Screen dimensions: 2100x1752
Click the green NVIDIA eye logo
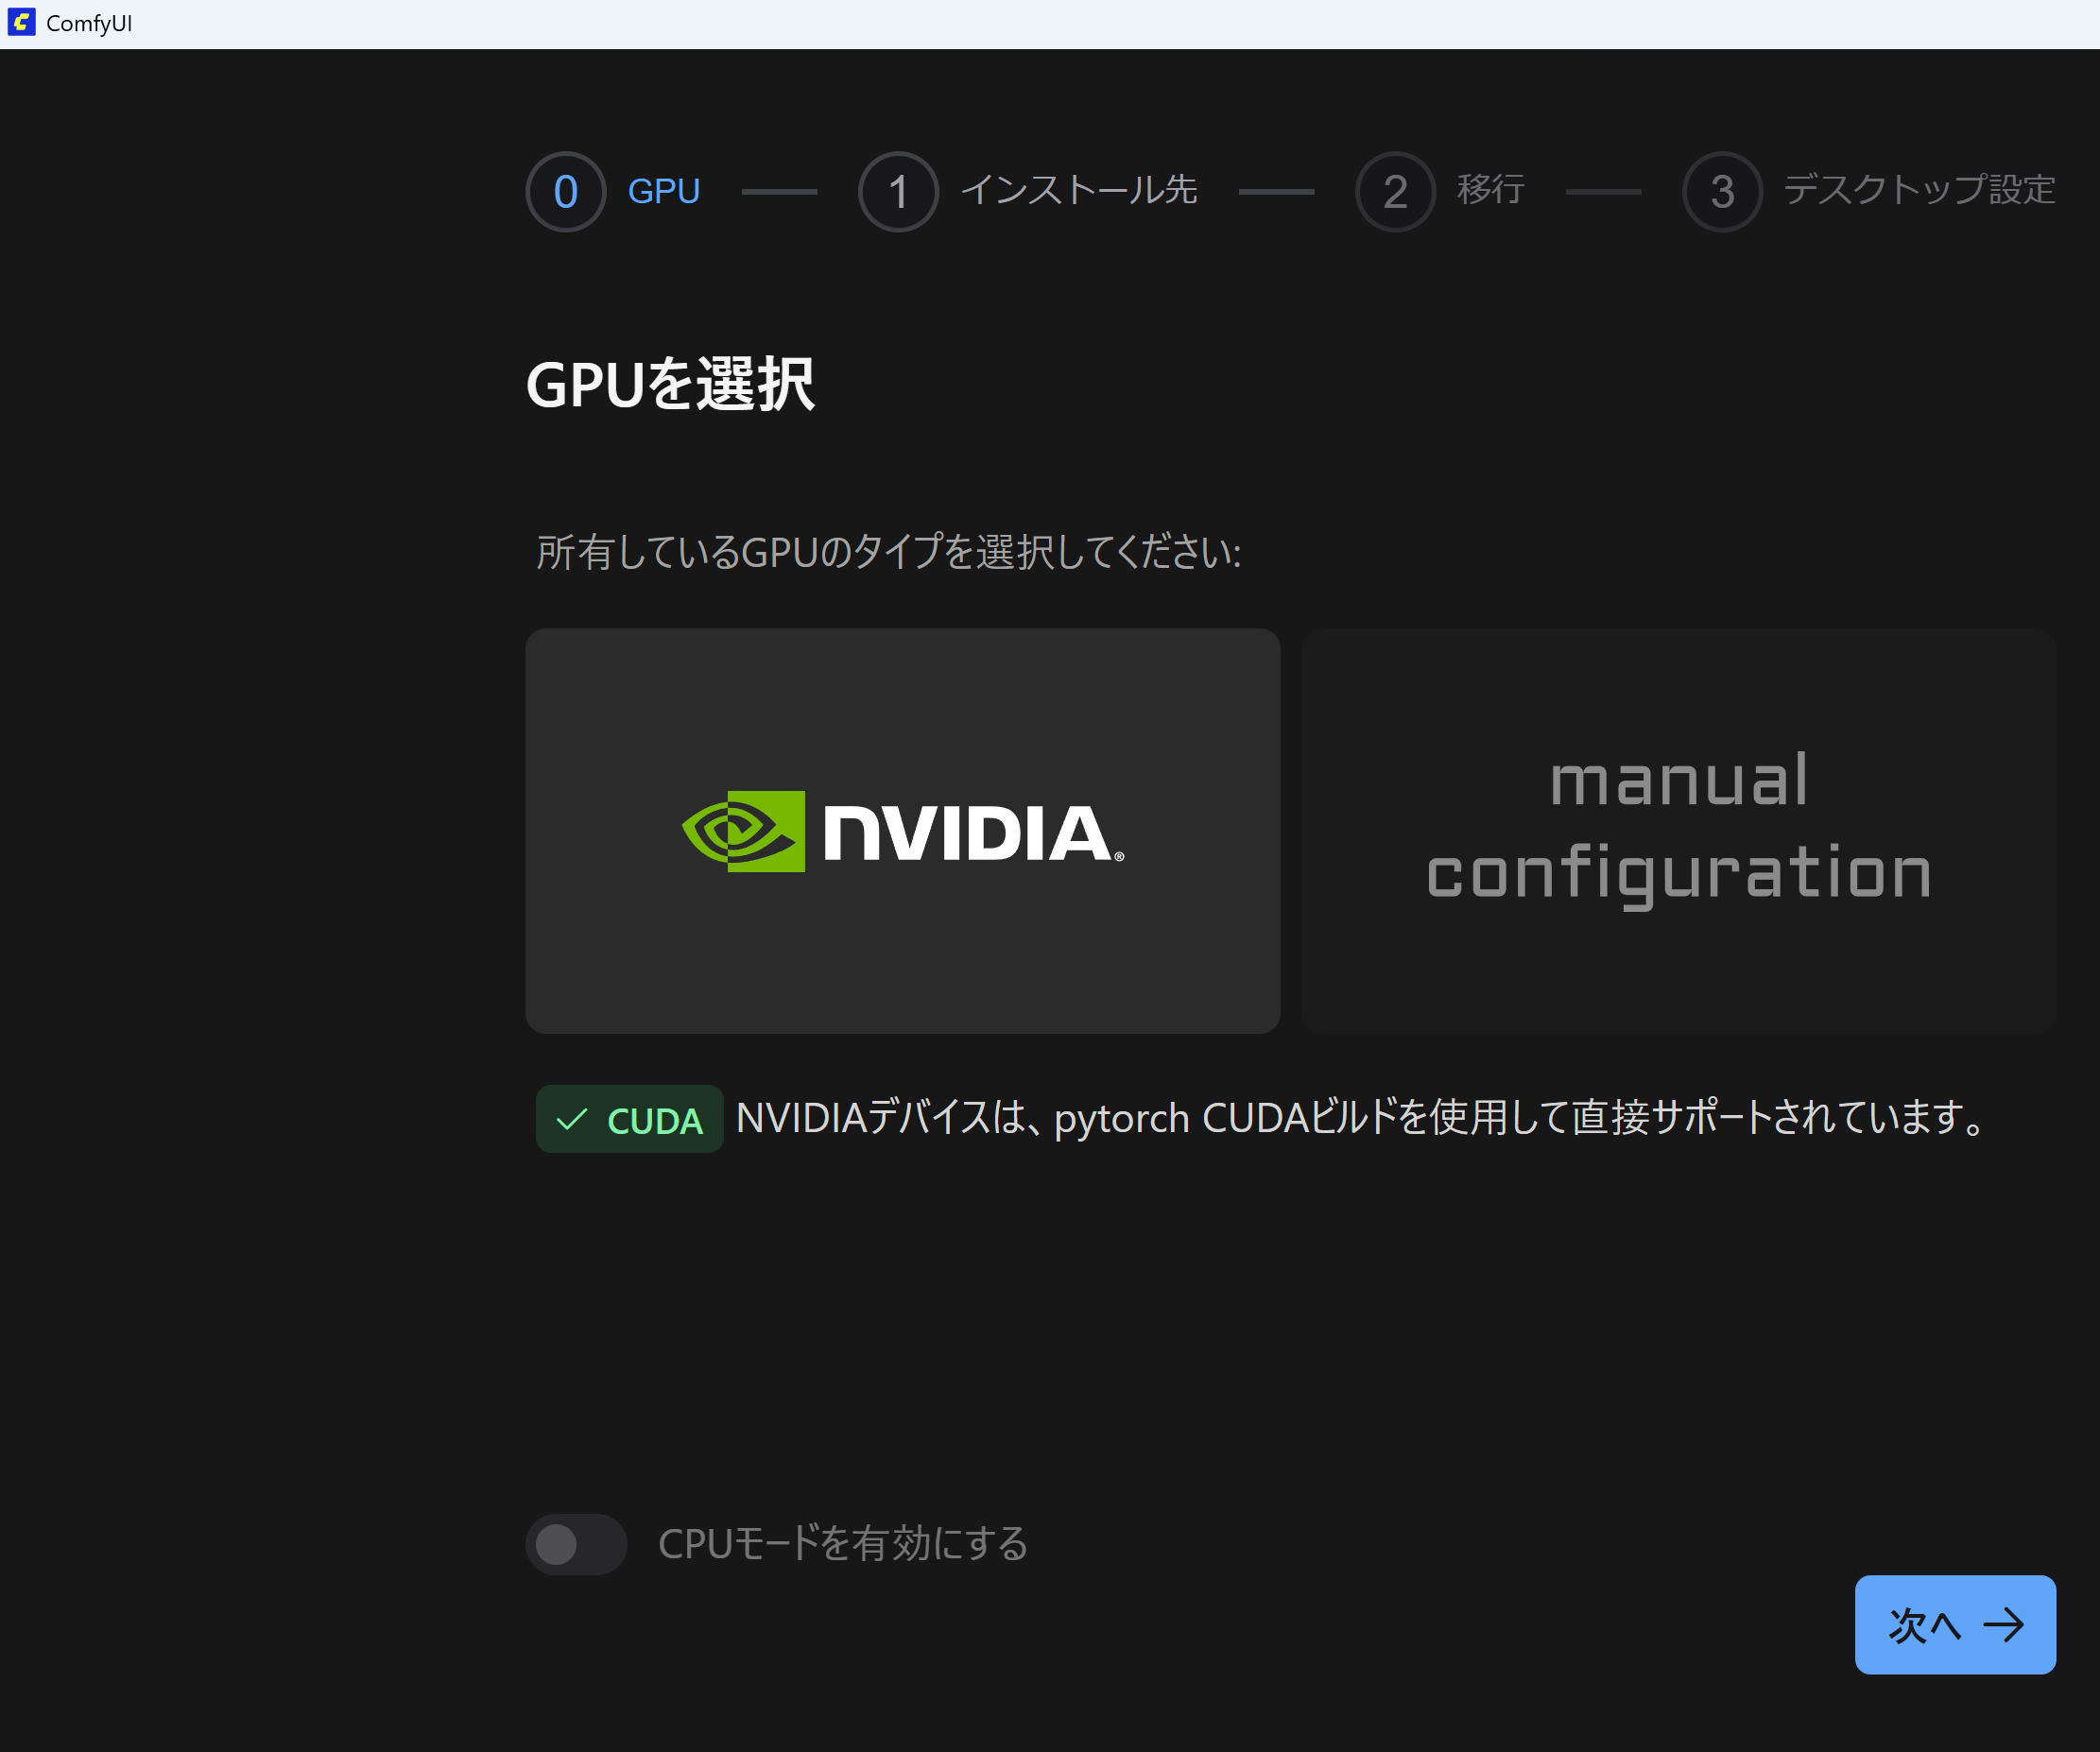click(x=743, y=831)
